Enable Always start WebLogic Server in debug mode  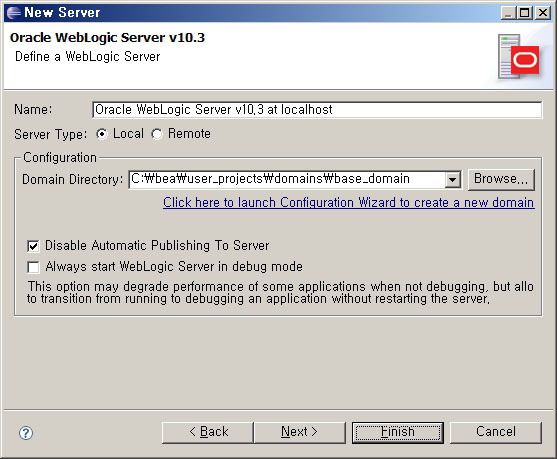tap(33, 267)
